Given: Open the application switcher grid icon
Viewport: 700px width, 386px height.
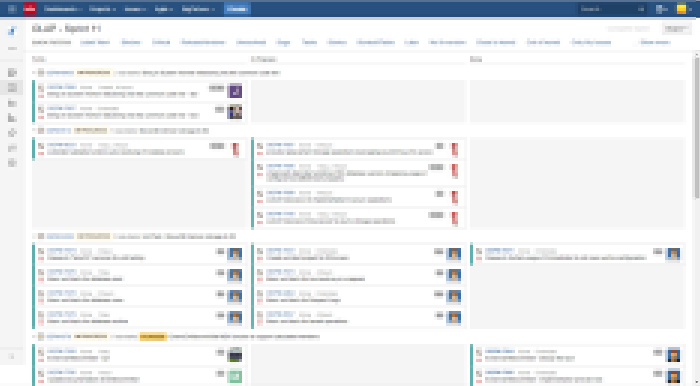Looking at the screenshot, I should click(12, 9).
